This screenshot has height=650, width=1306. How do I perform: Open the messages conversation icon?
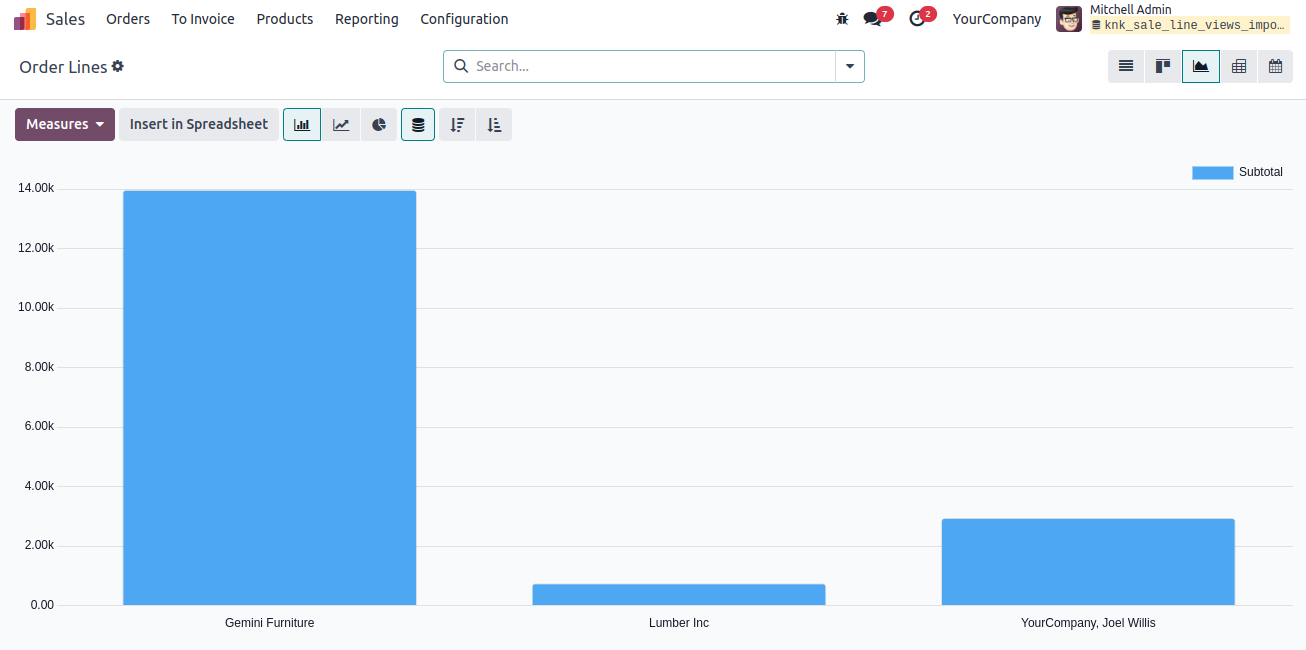(872, 19)
